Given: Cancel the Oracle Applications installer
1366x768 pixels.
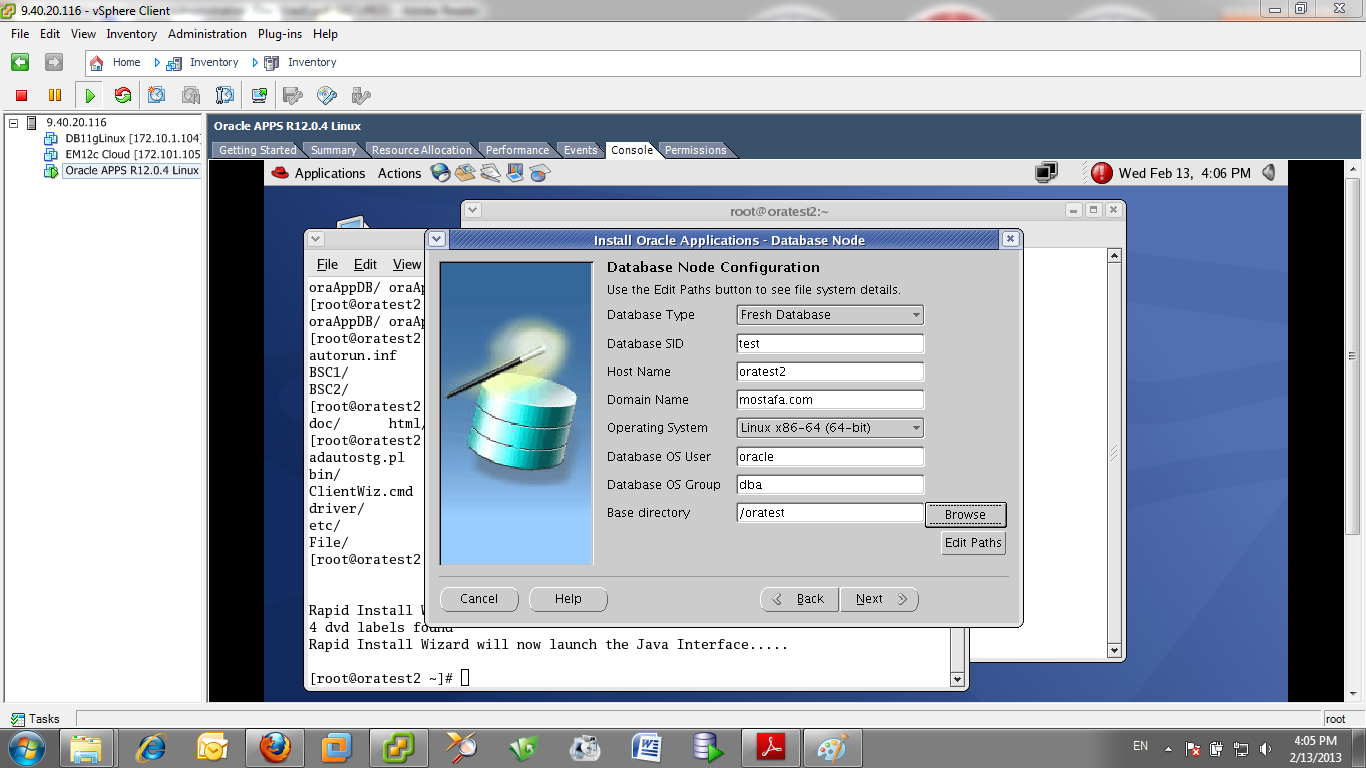Looking at the screenshot, I should coord(479,599).
